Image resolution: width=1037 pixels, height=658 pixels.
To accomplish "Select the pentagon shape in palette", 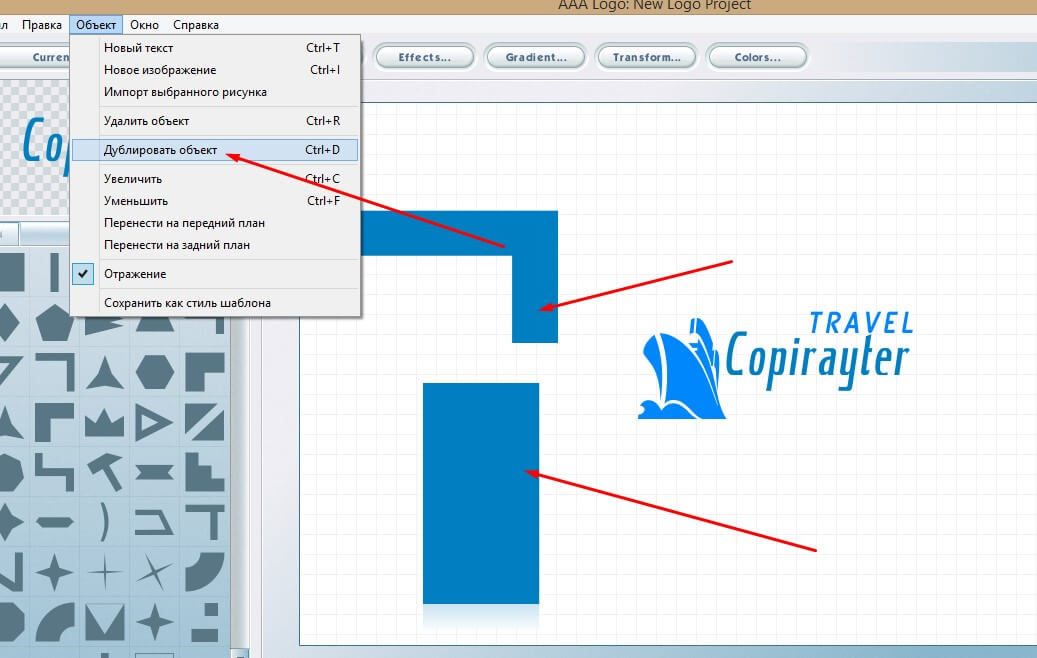I will point(54,323).
